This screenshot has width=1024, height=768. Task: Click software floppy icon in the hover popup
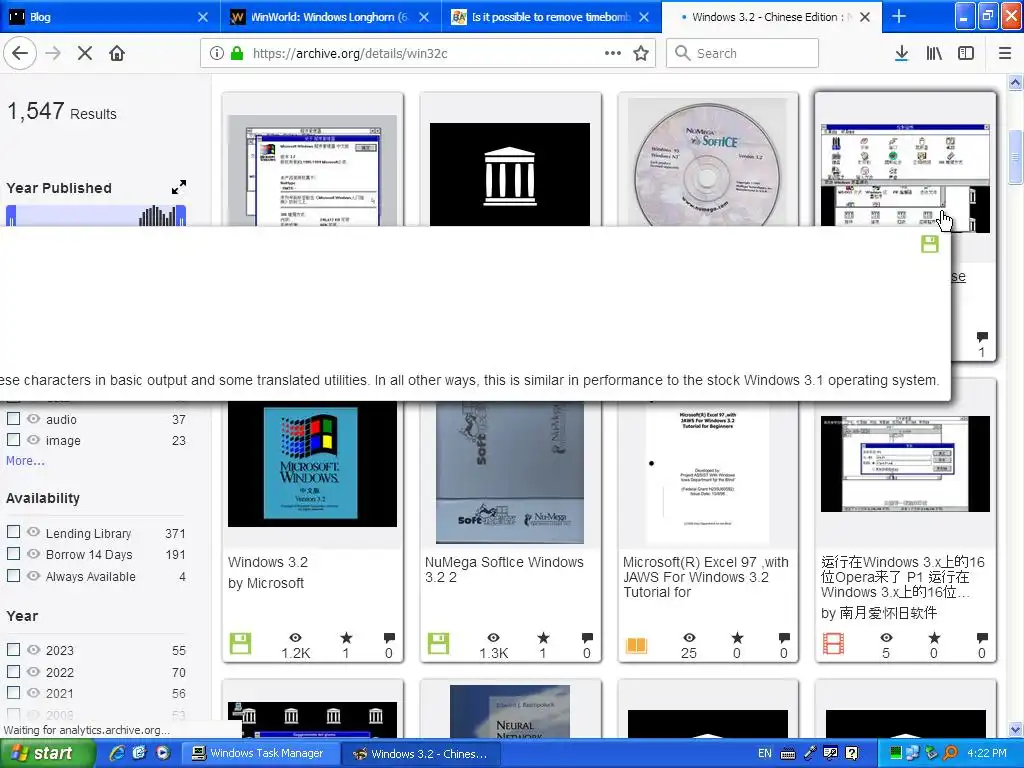pos(930,244)
